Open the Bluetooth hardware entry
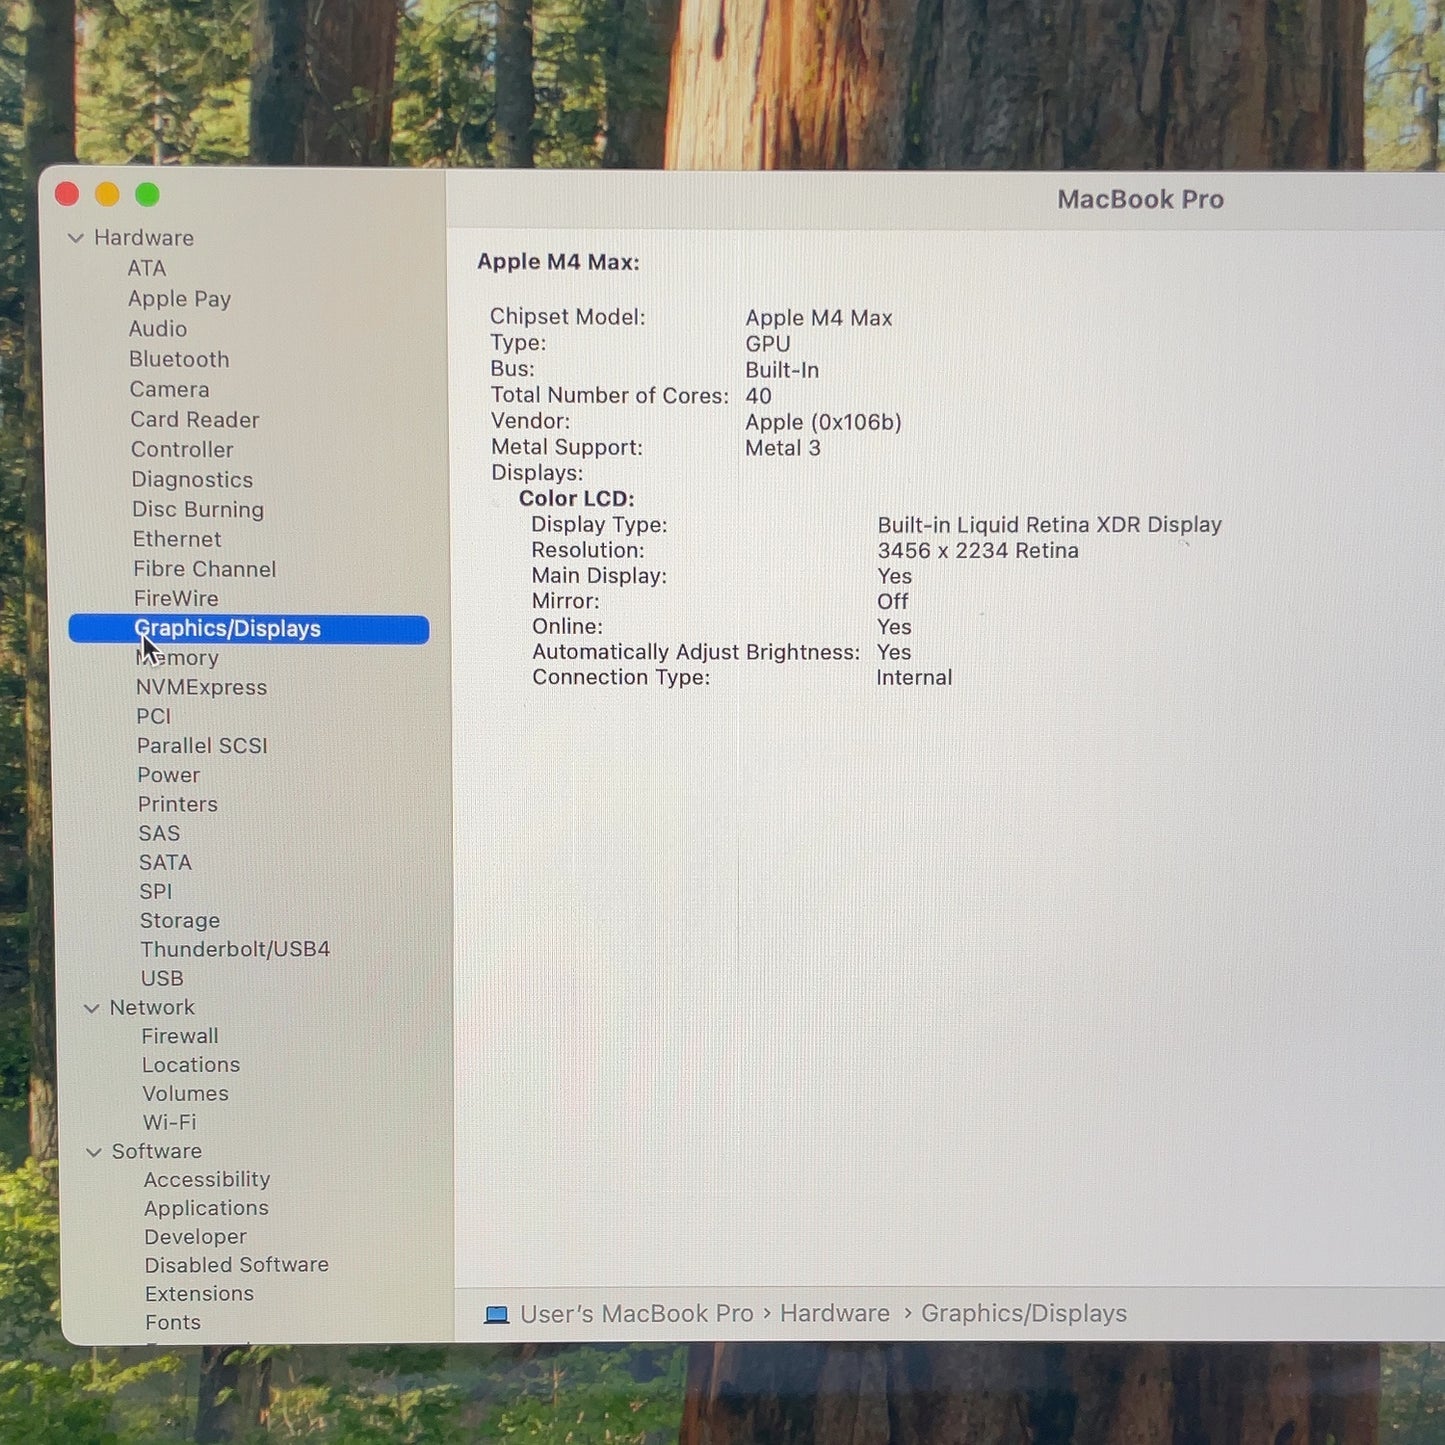 pos(179,359)
